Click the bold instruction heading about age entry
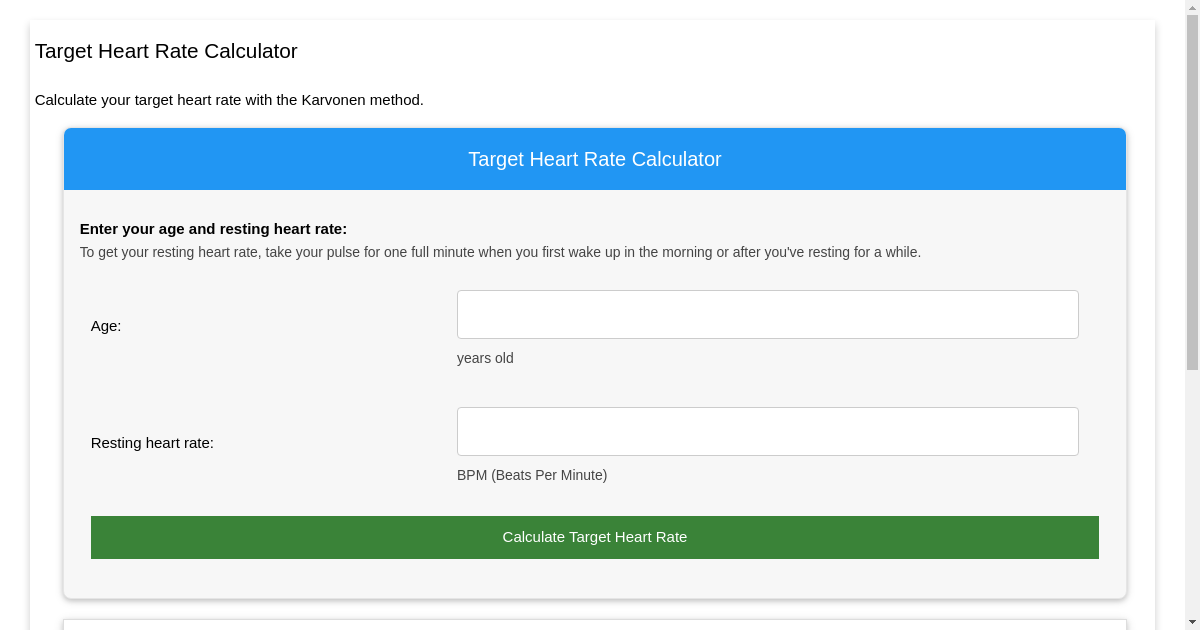 pos(213,229)
